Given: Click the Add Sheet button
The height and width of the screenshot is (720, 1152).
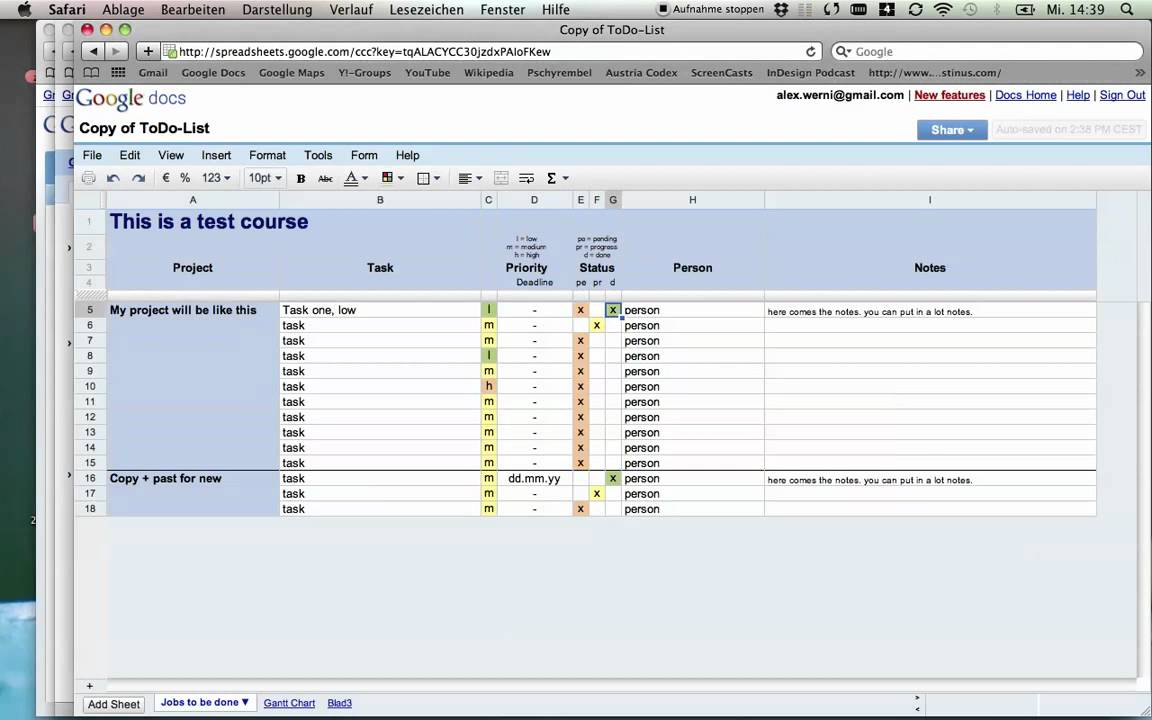Looking at the screenshot, I should coord(114,704).
